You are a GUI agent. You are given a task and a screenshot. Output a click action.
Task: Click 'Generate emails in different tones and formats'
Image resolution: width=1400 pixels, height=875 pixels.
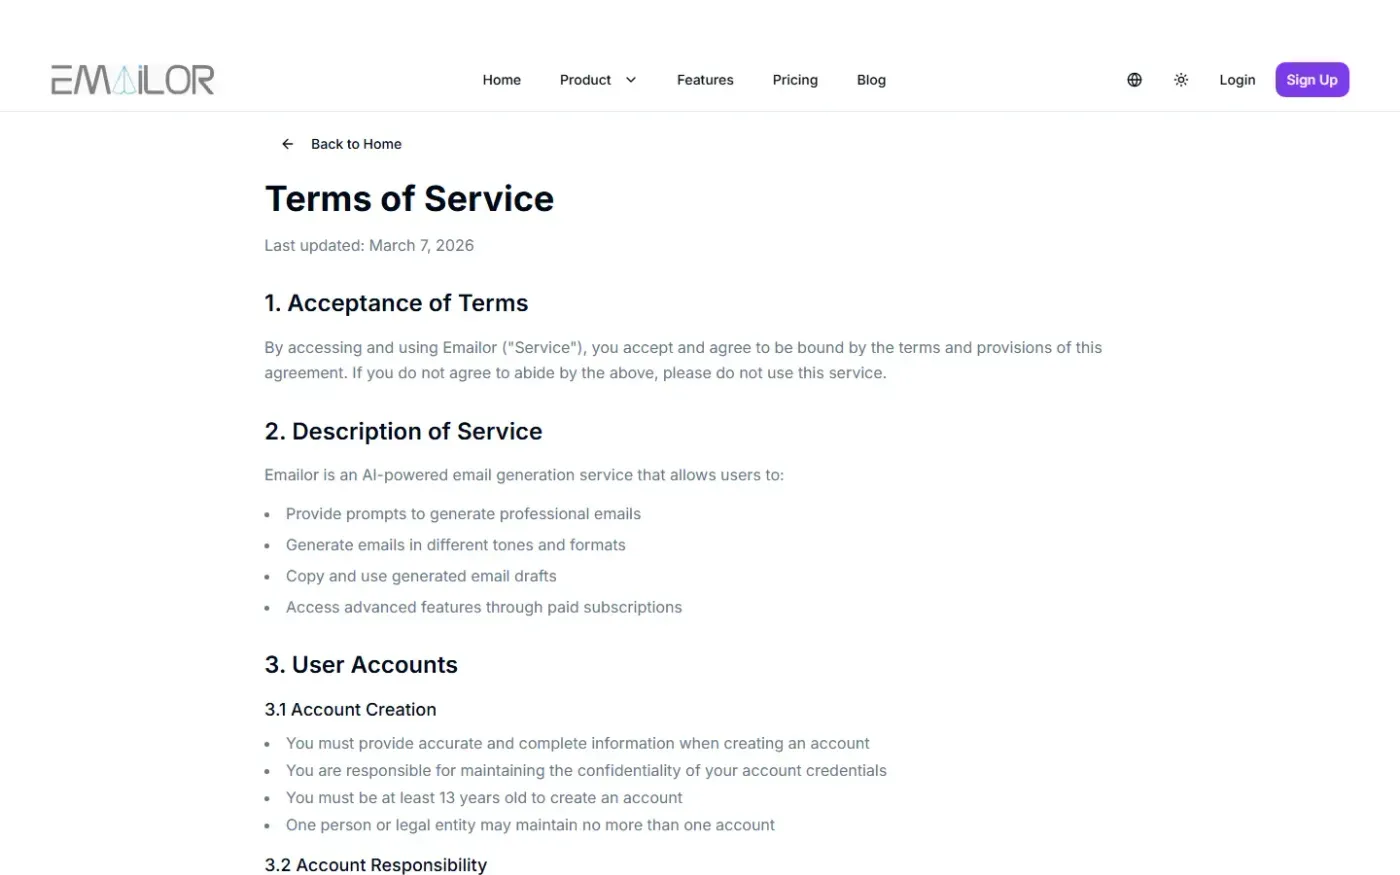tap(456, 545)
